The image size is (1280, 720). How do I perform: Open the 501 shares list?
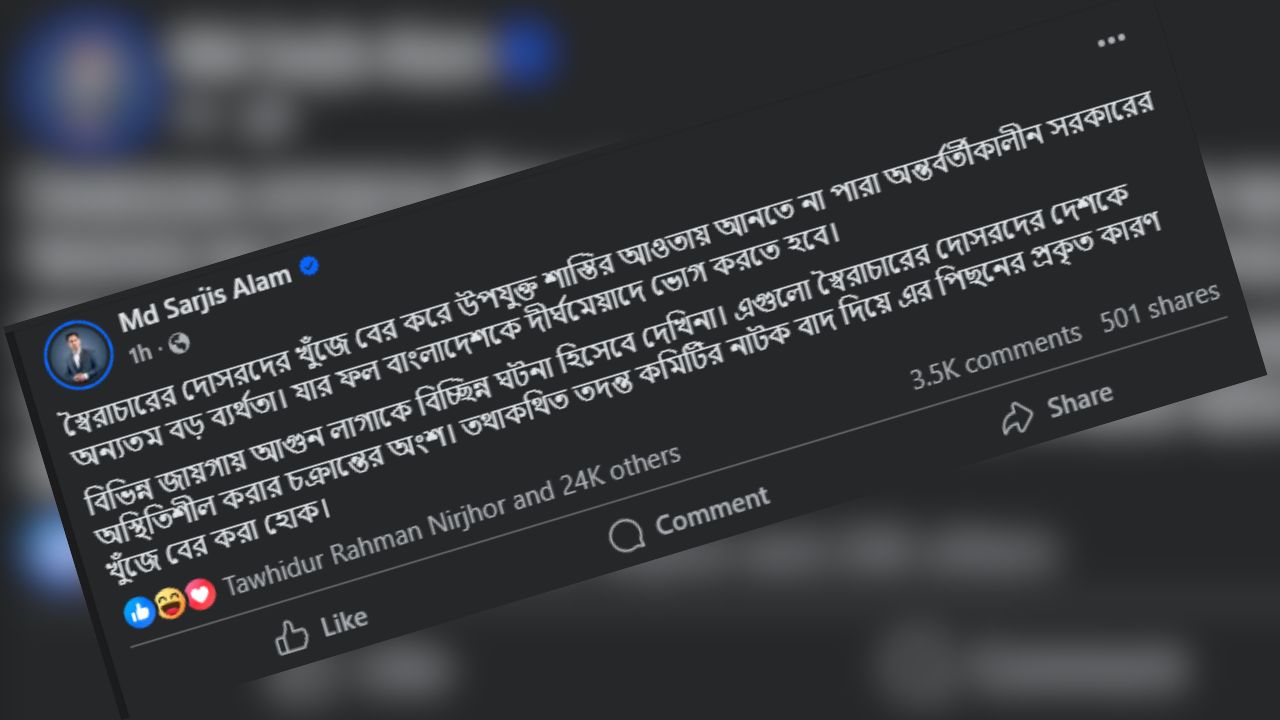click(1161, 310)
